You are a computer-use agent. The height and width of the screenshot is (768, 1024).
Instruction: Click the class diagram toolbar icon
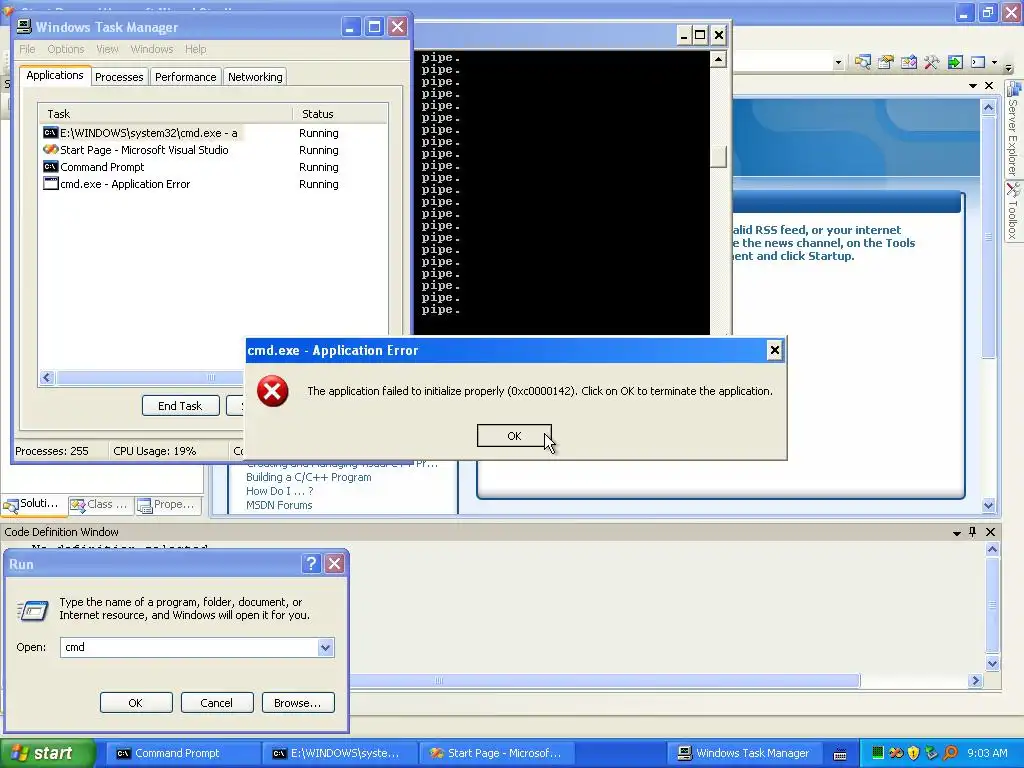pos(909,62)
